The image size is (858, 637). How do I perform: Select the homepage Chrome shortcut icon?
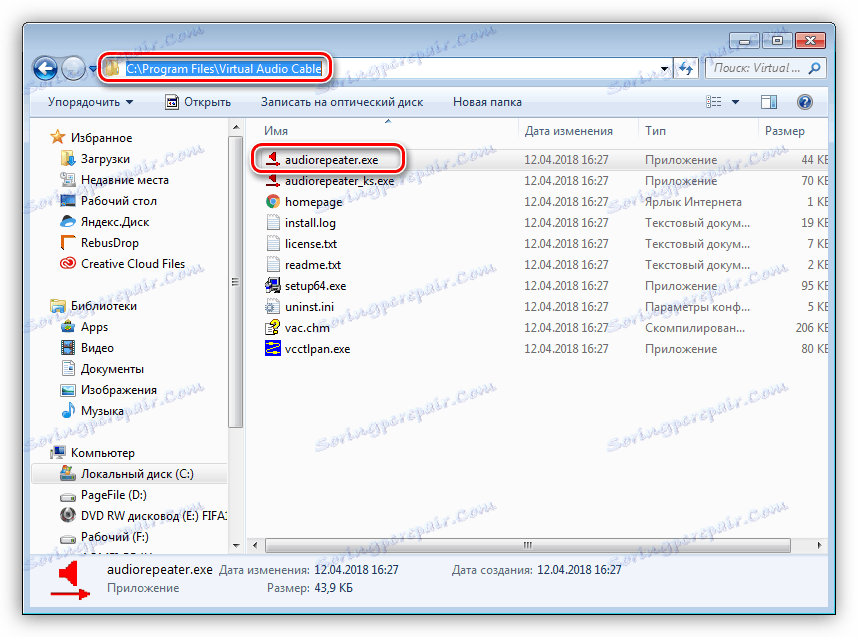[273, 201]
